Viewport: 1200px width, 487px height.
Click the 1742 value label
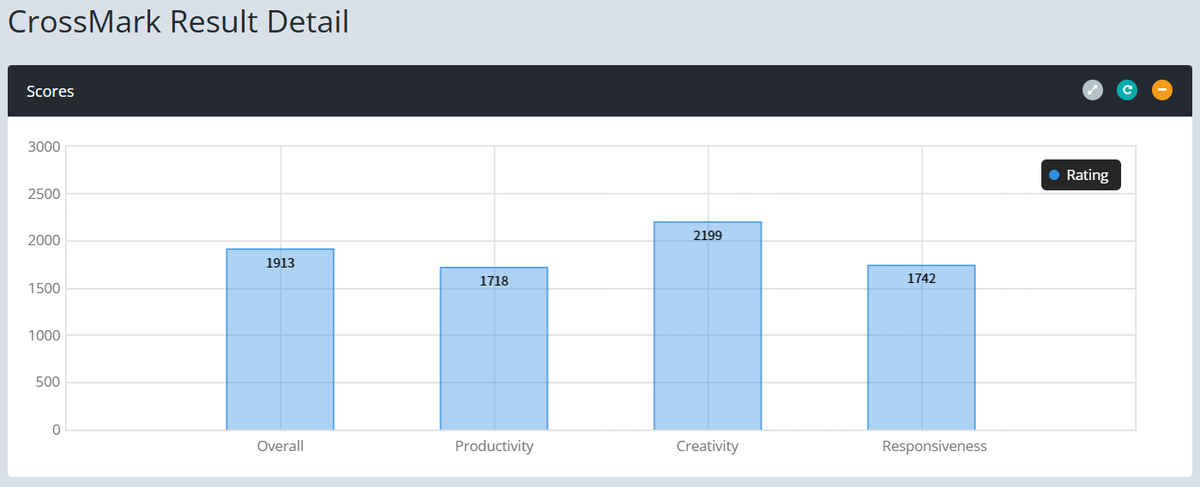coord(921,278)
